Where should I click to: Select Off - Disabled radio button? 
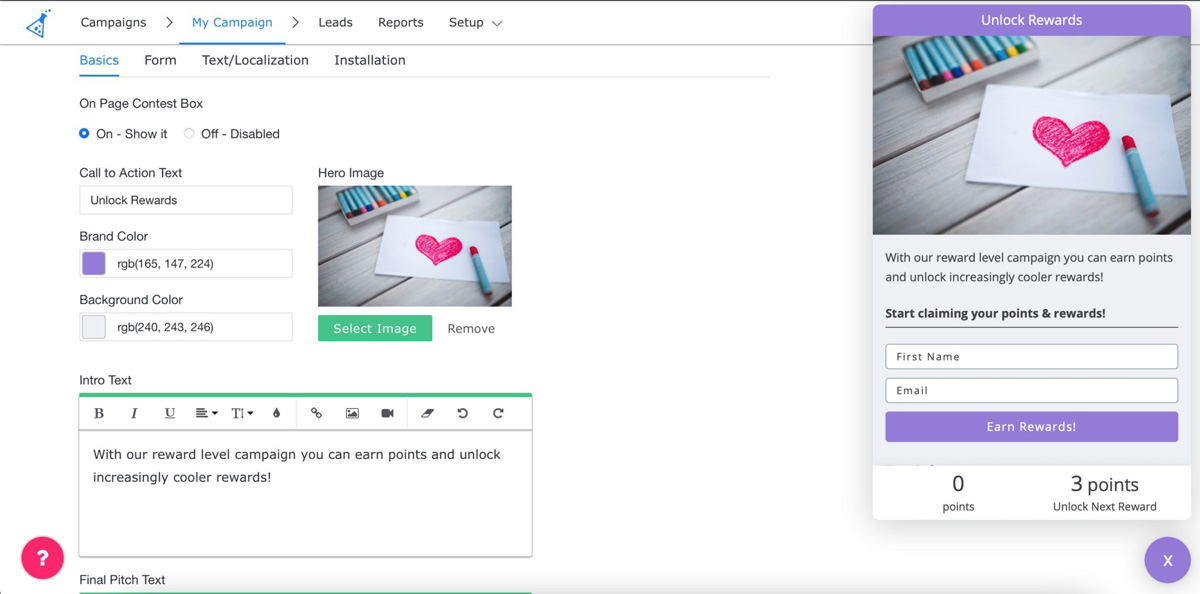point(189,133)
